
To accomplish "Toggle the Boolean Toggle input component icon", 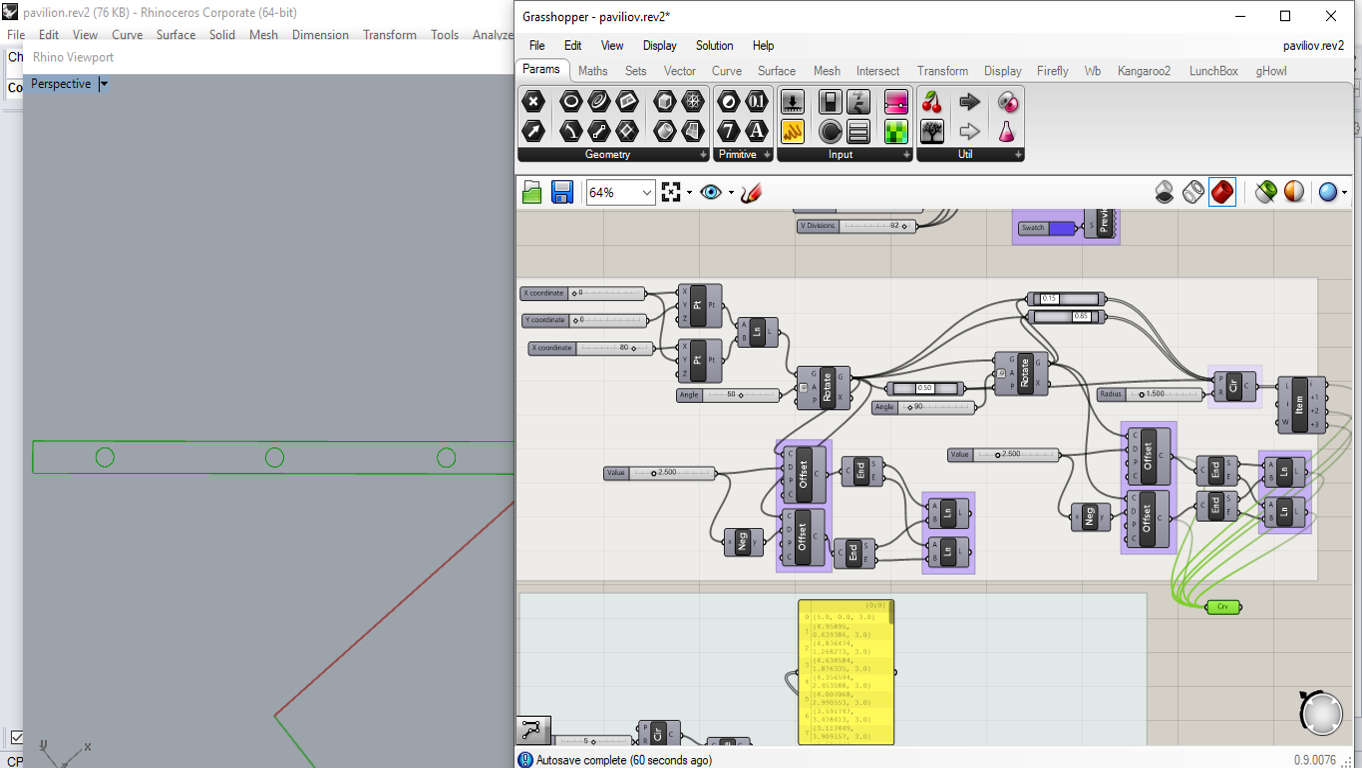I will 830,101.
